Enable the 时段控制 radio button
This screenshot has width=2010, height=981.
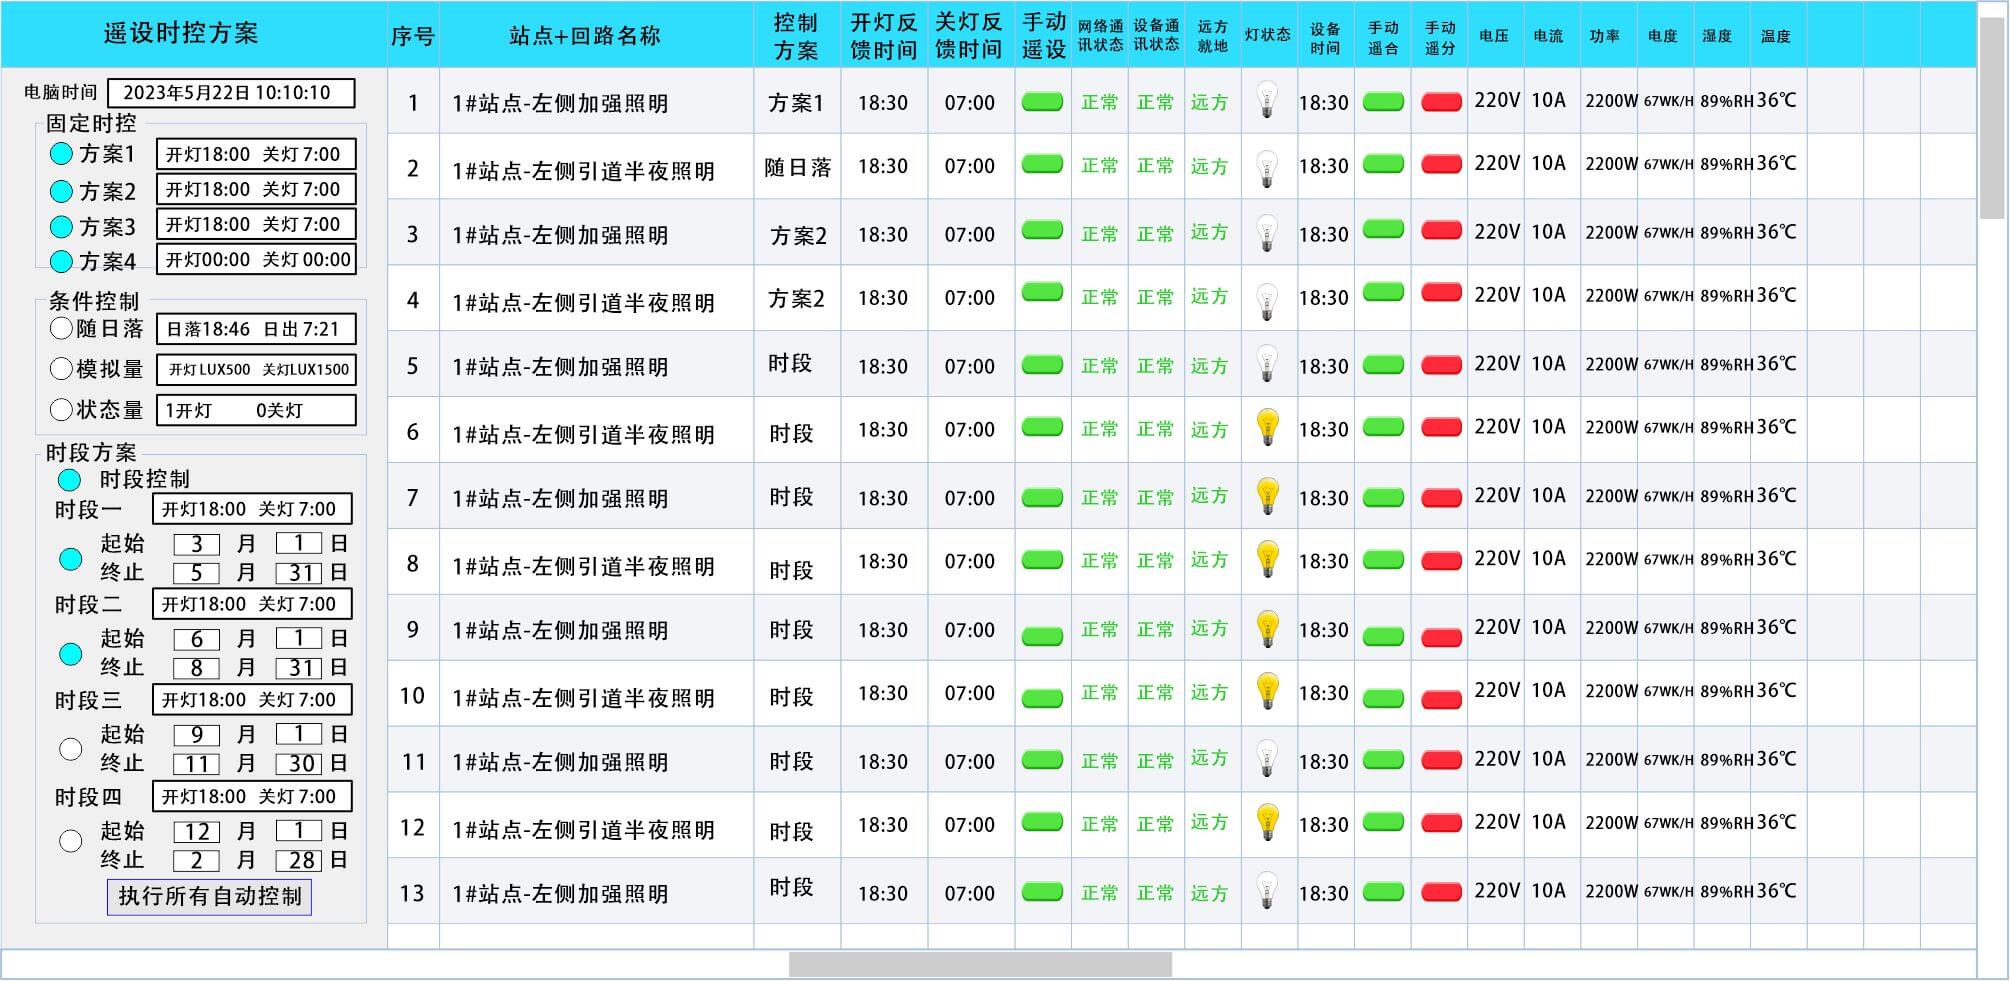(69, 479)
